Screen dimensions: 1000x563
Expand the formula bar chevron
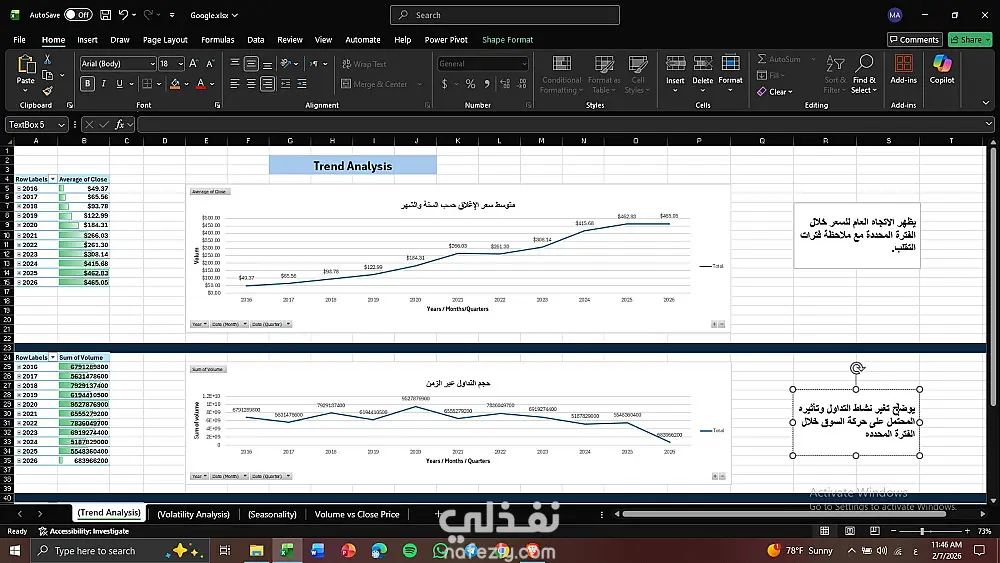coord(989,124)
